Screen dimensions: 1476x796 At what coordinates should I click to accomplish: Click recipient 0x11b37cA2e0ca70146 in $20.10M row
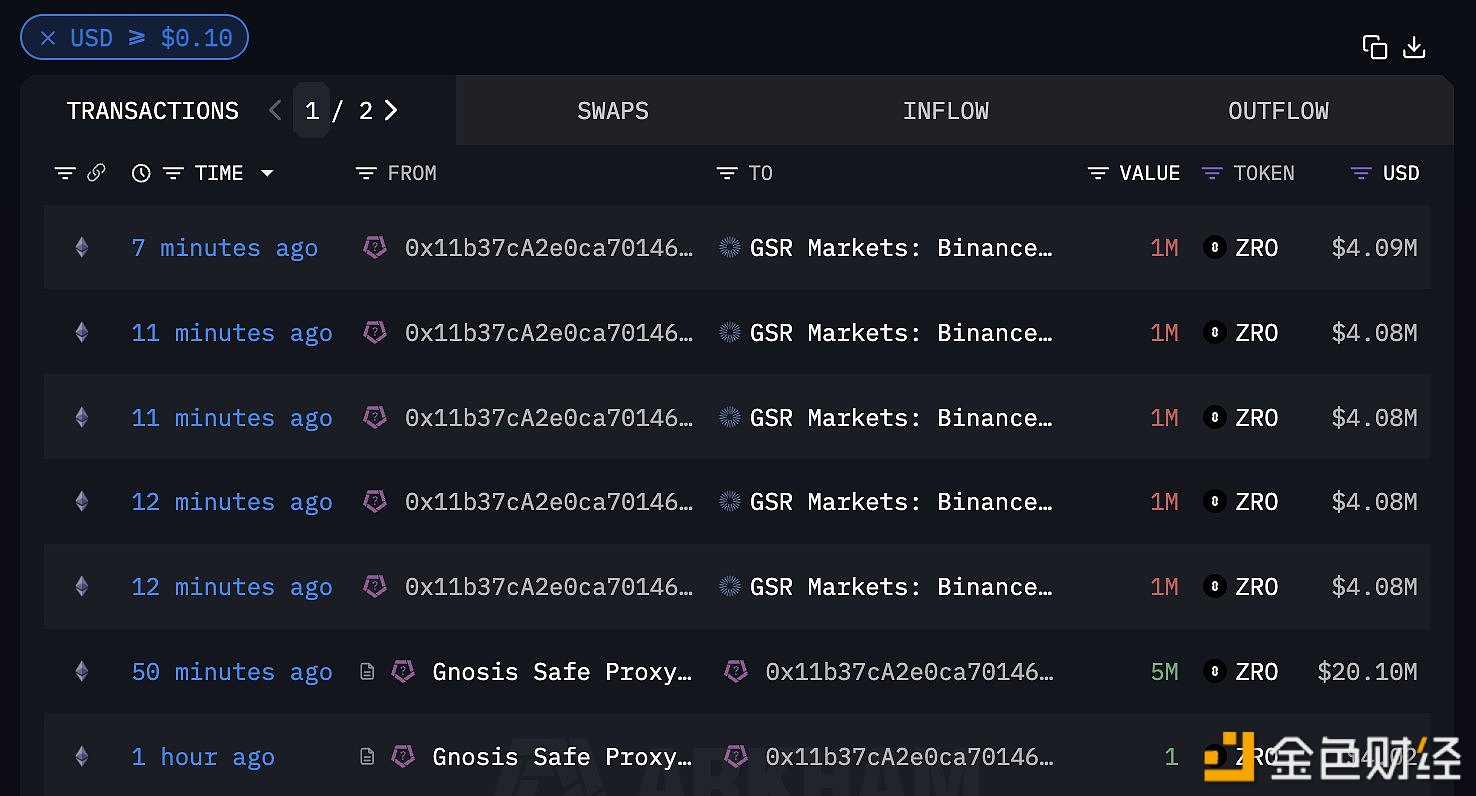(x=910, y=672)
